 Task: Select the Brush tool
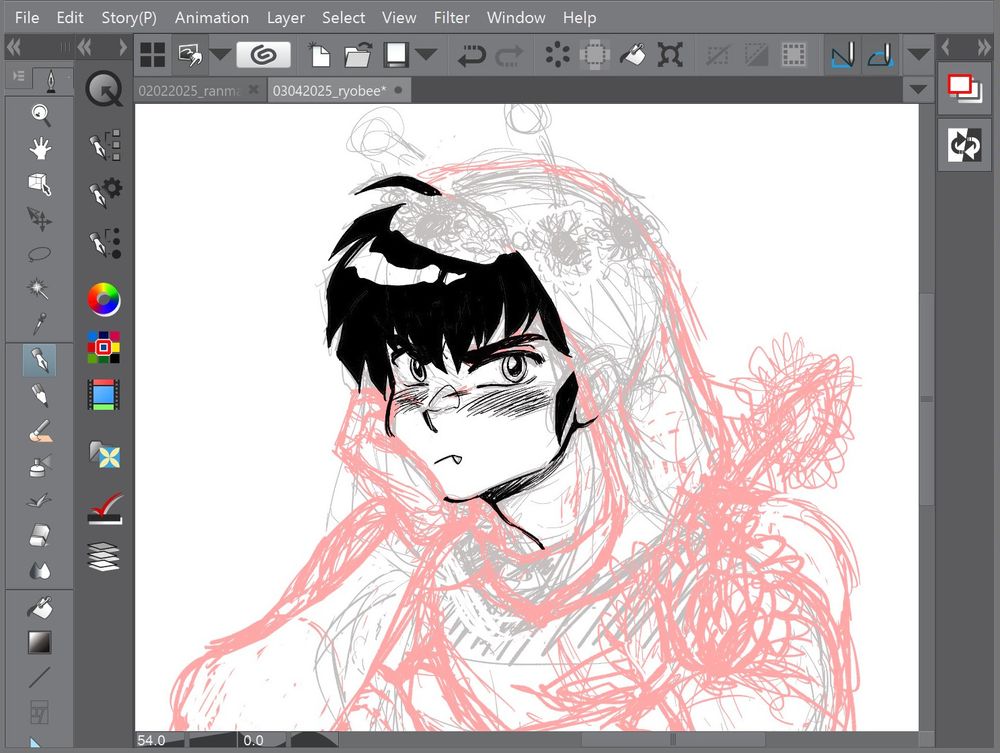(40, 431)
